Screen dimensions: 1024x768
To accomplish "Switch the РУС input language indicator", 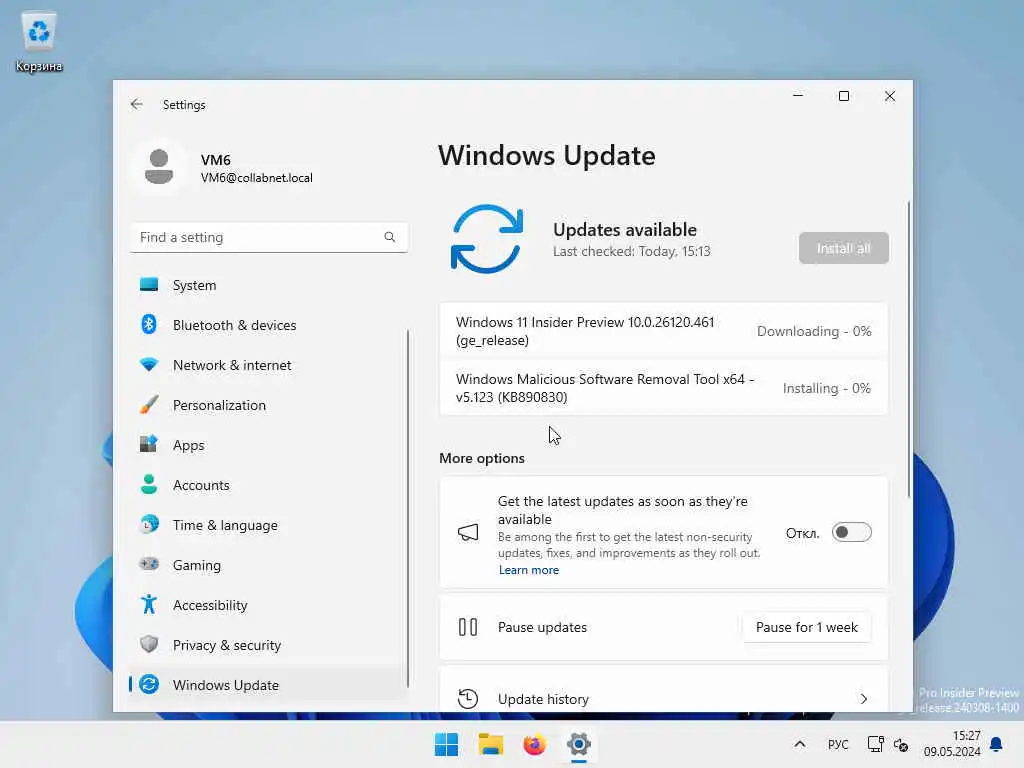I will (838, 744).
